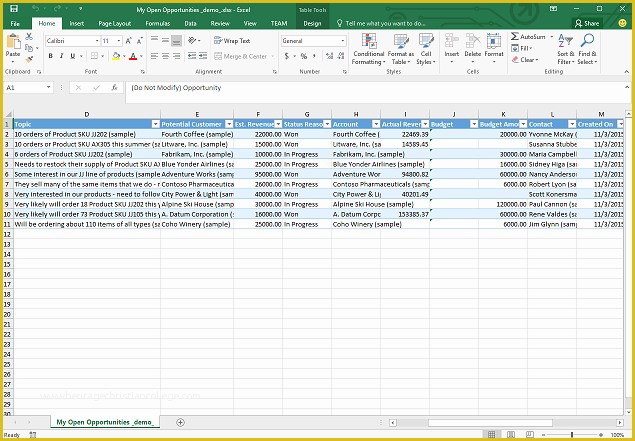The width and height of the screenshot is (635, 441).
Task: Switch to Insert ribbon tab
Action: coord(77,23)
